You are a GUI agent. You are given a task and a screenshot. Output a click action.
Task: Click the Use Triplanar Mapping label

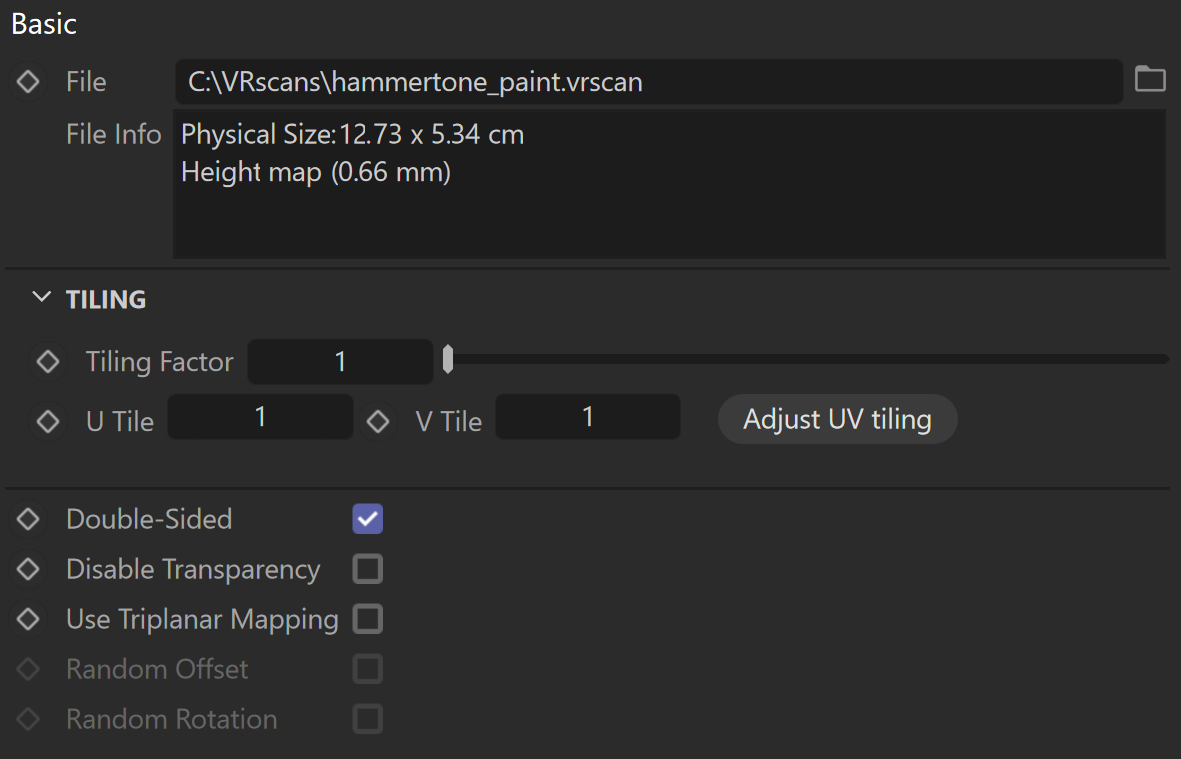tap(203, 620)
